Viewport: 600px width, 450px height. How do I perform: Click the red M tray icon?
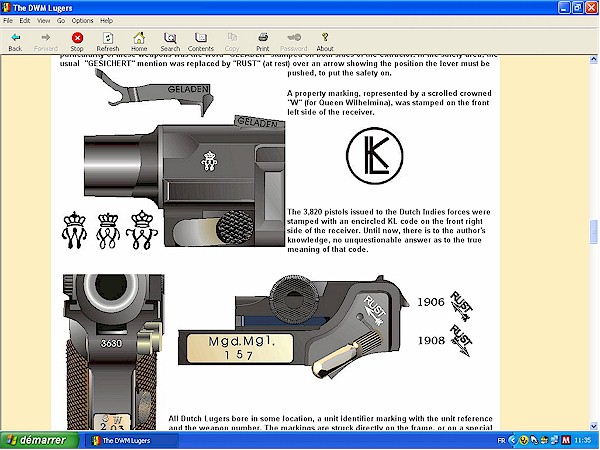click(566, 440)
